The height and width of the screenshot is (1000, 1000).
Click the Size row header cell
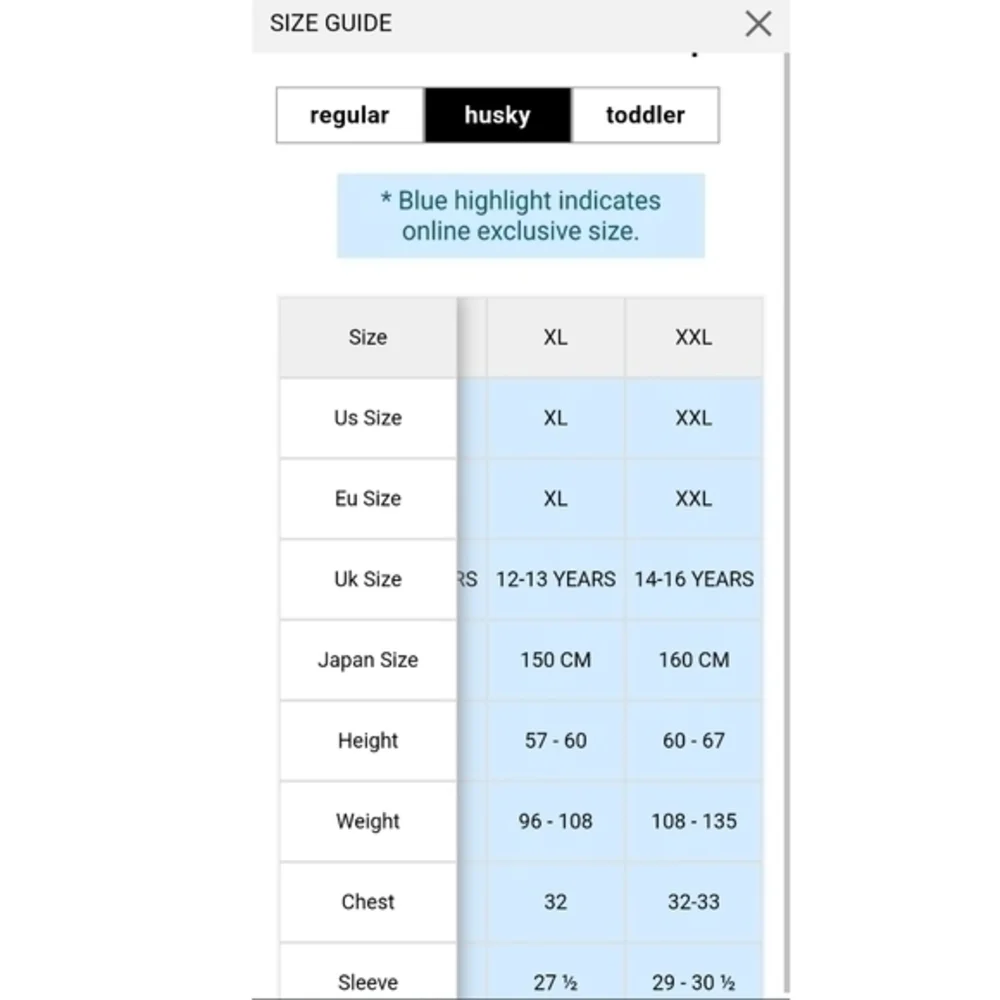[368, 337]
